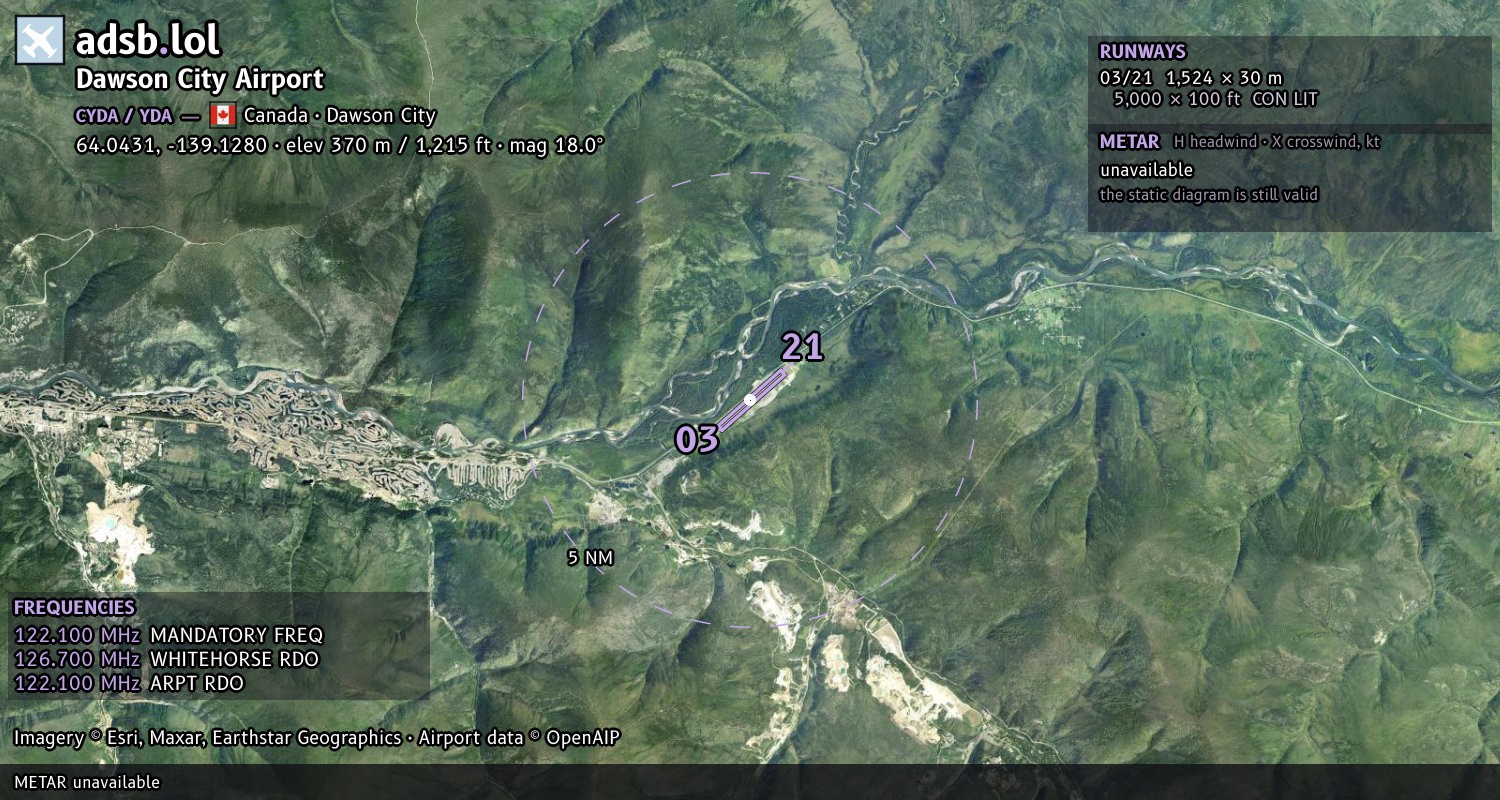Click the H headwind · X crosswind legend
The image size is (1500, 800).
tap(1277, 142)
